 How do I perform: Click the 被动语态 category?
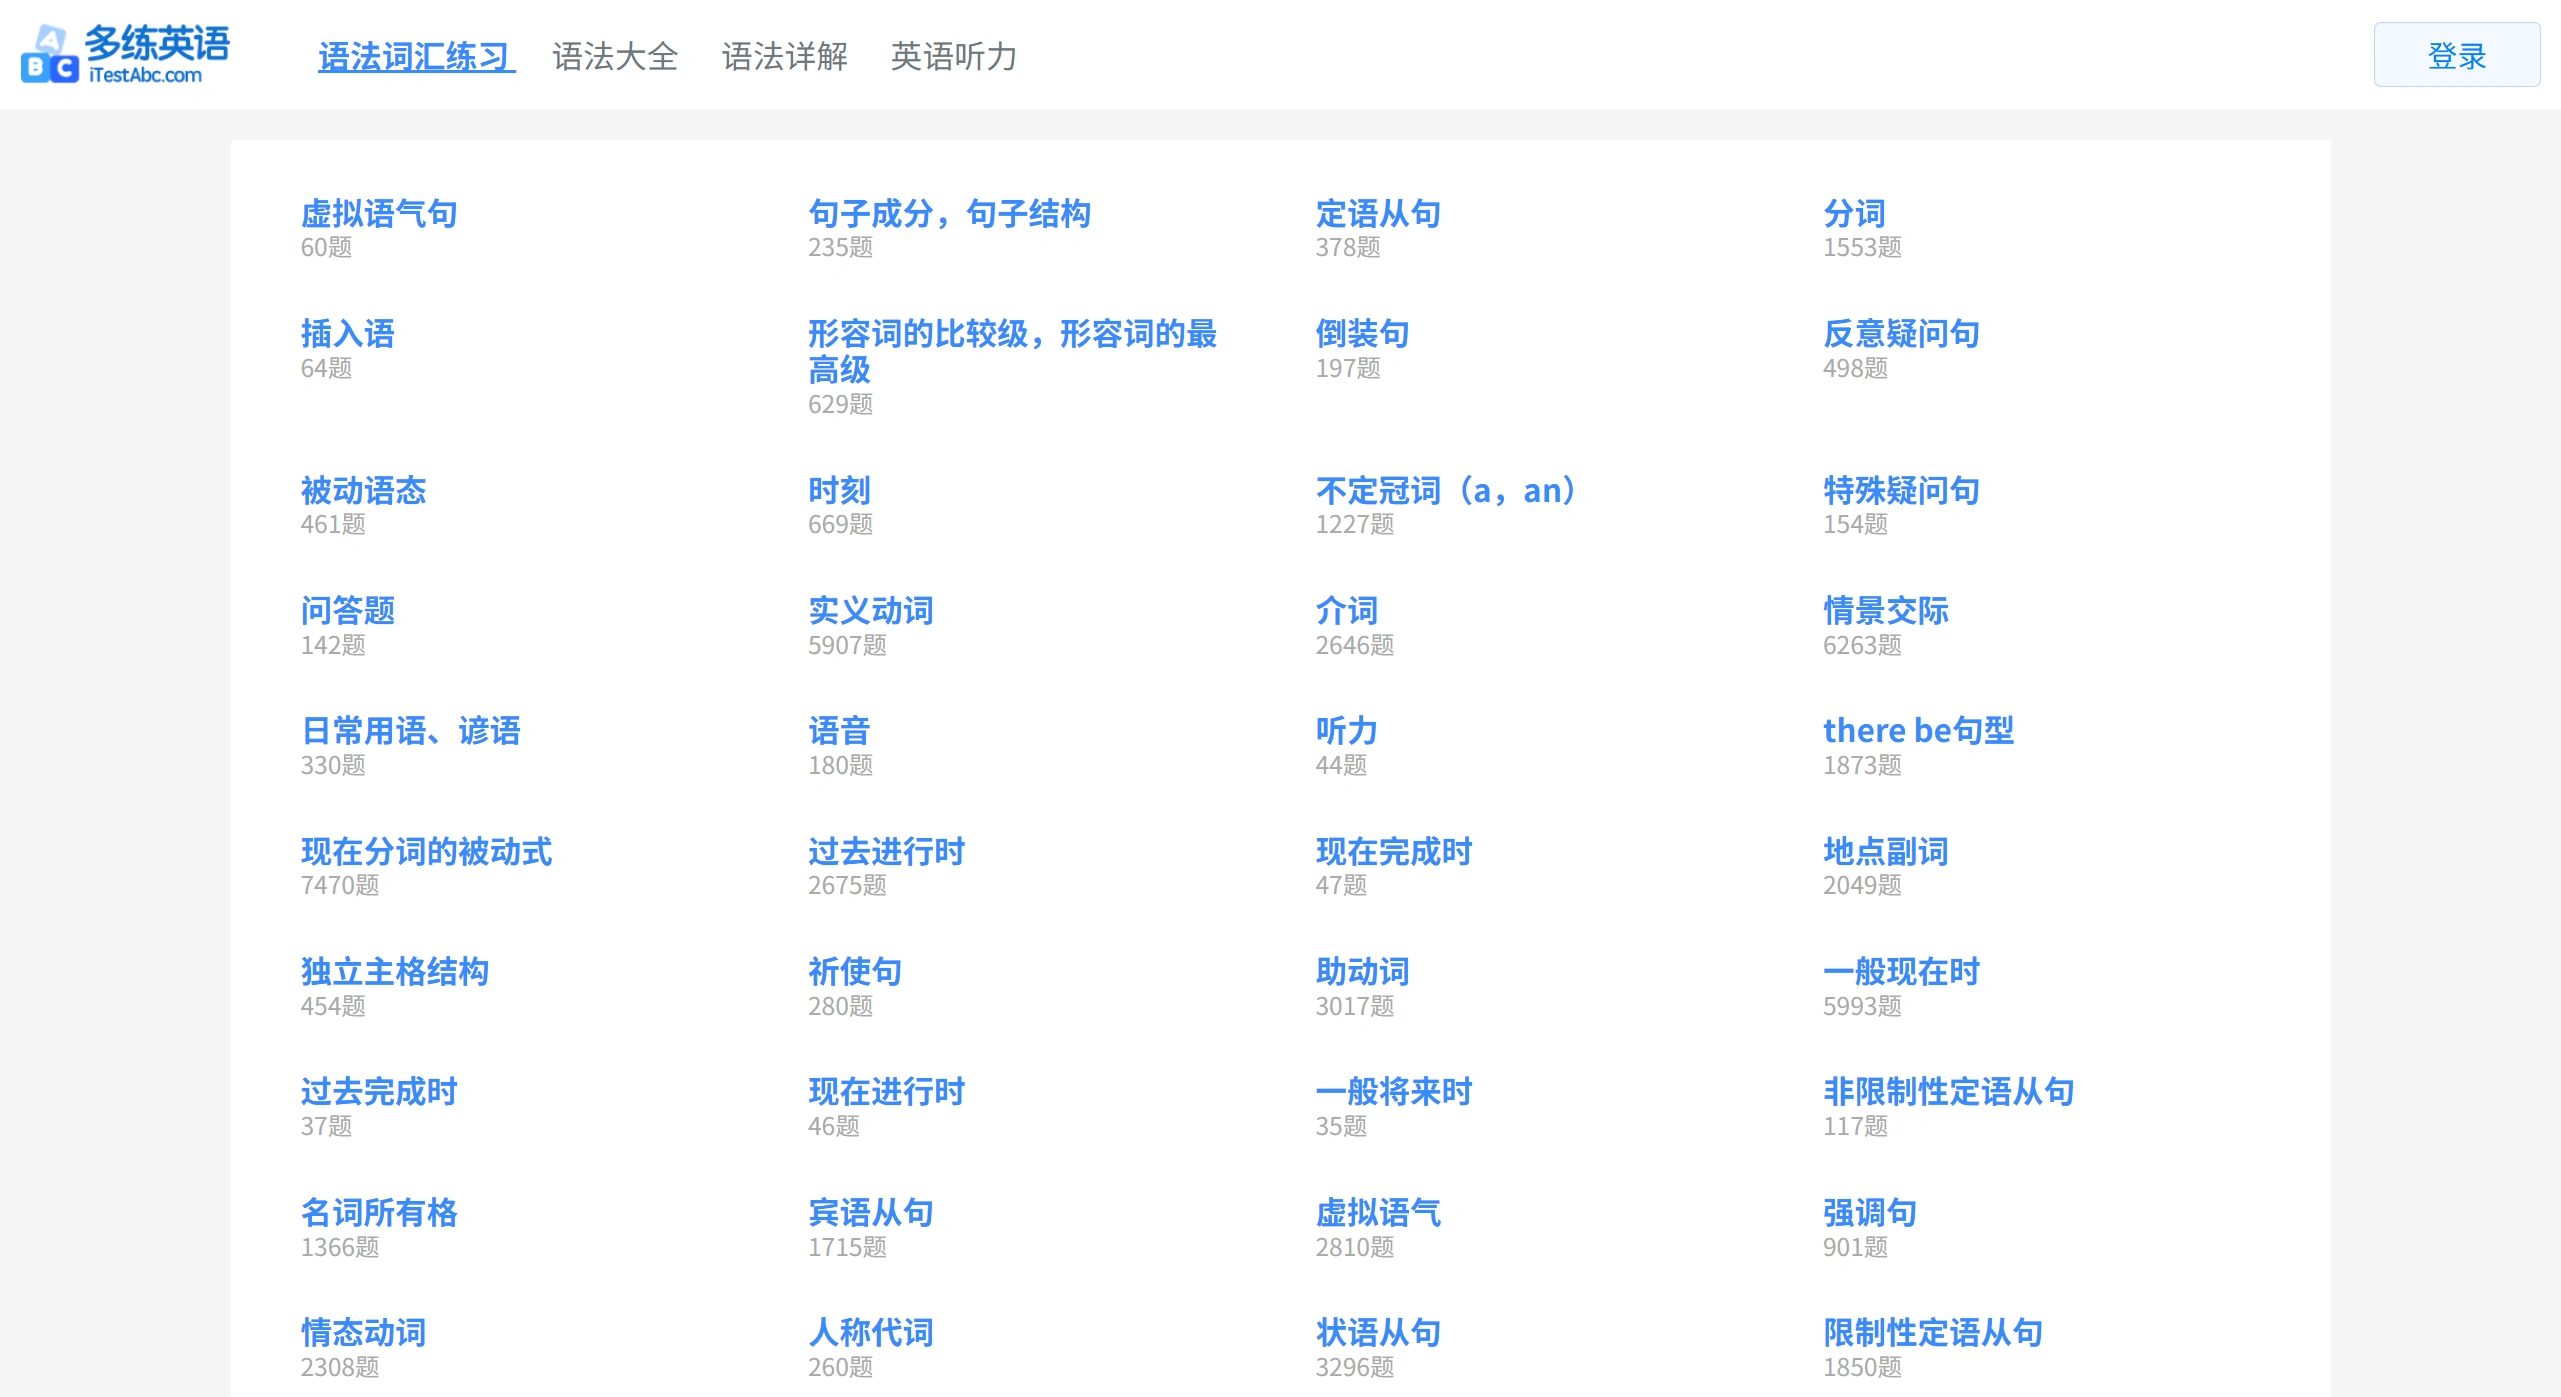coord(363,491)
